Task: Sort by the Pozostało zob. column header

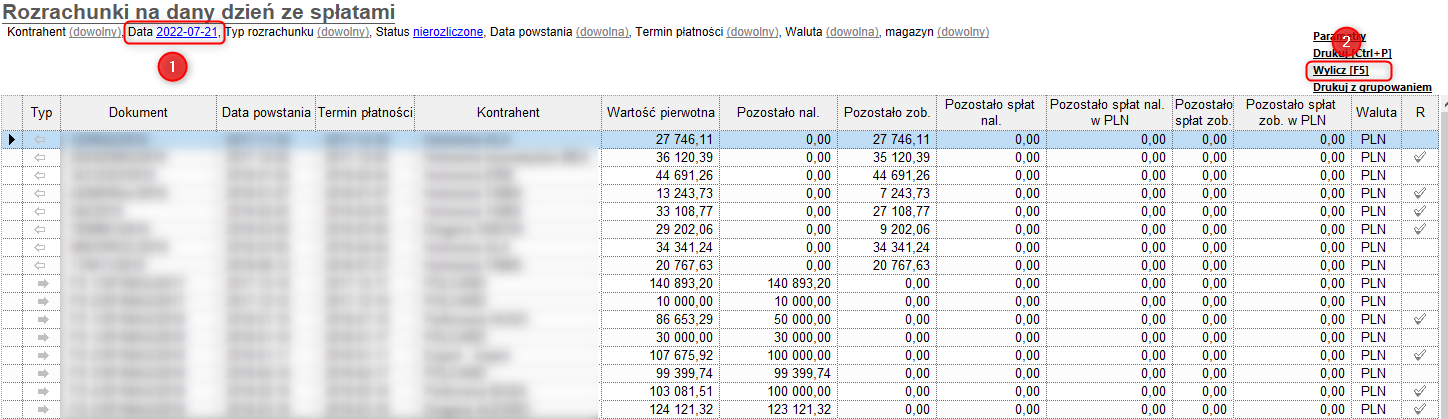Action: click(x=886, y=113)
